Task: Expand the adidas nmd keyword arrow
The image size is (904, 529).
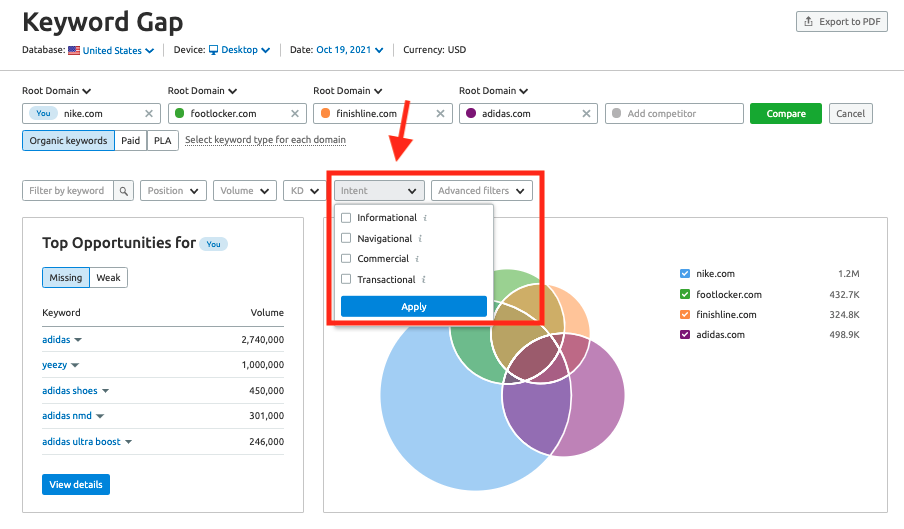Action: (x=100, y=416)
